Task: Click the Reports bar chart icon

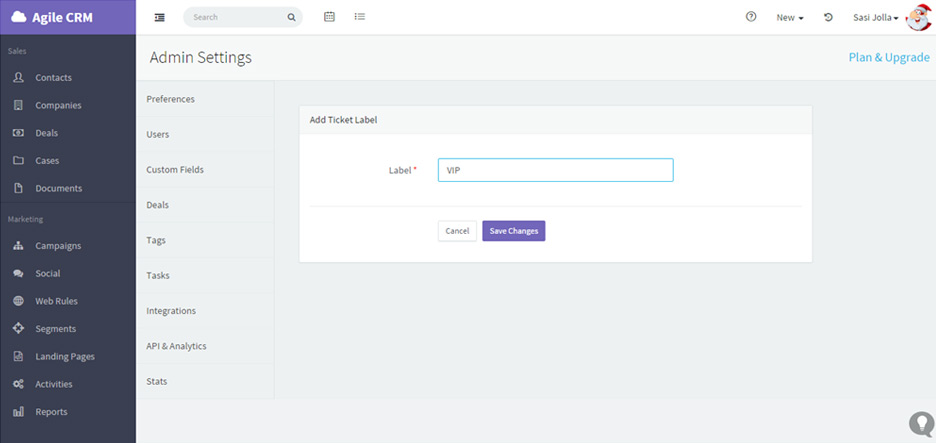Action: pos(19,411)
